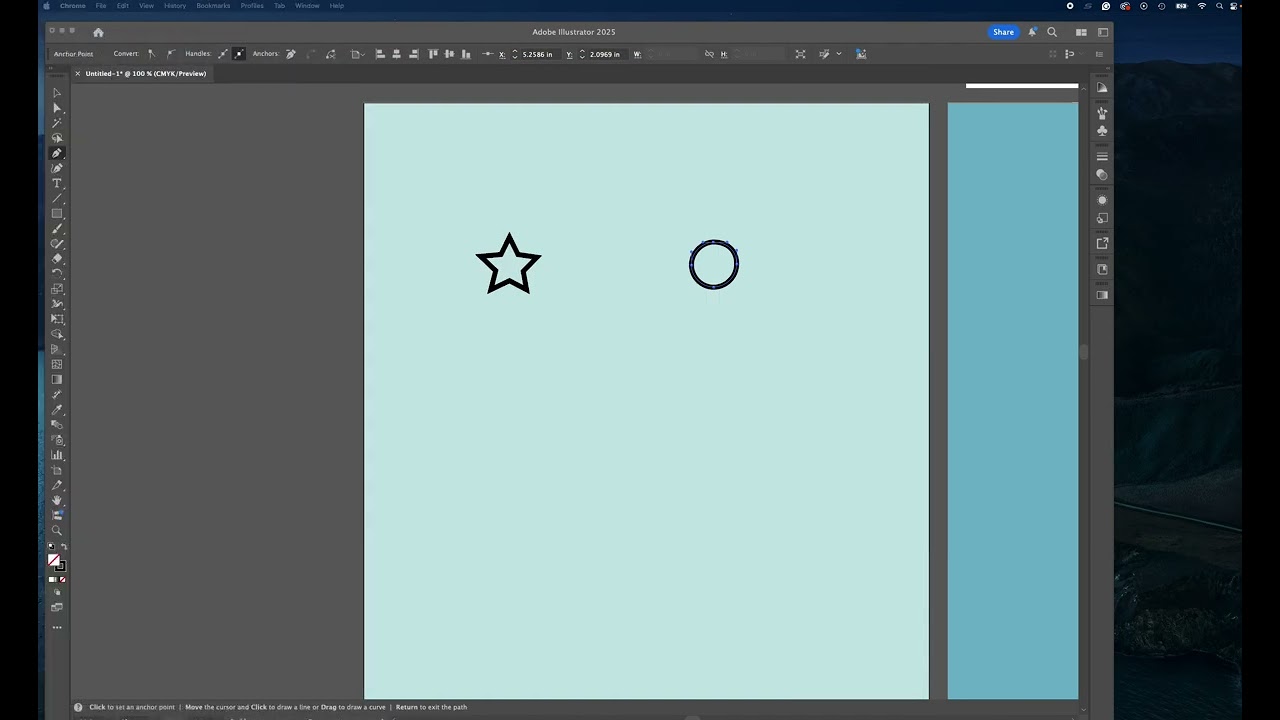Viewport: 1280px width, 720px height.
Task: Step the Y coordinate value arrows
Action: [x=582, y=54]
